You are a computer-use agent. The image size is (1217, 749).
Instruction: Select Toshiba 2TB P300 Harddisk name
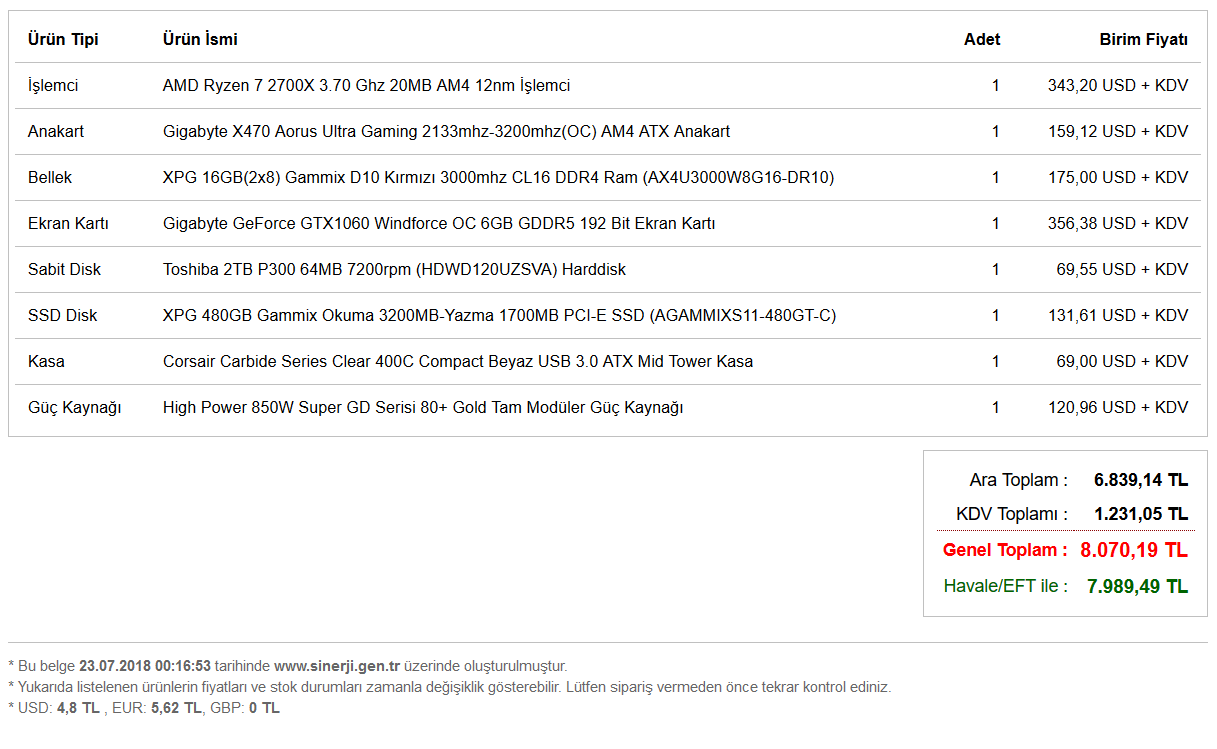pos(394,270)
